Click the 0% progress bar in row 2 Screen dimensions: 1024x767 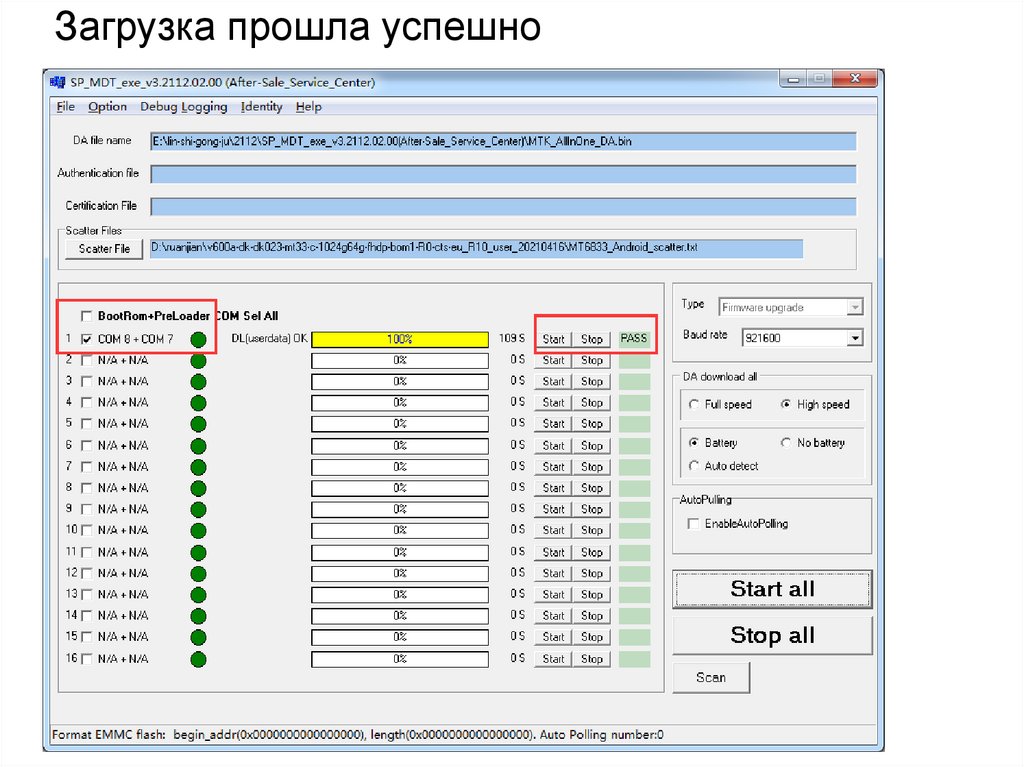click(x=400, y=361)
